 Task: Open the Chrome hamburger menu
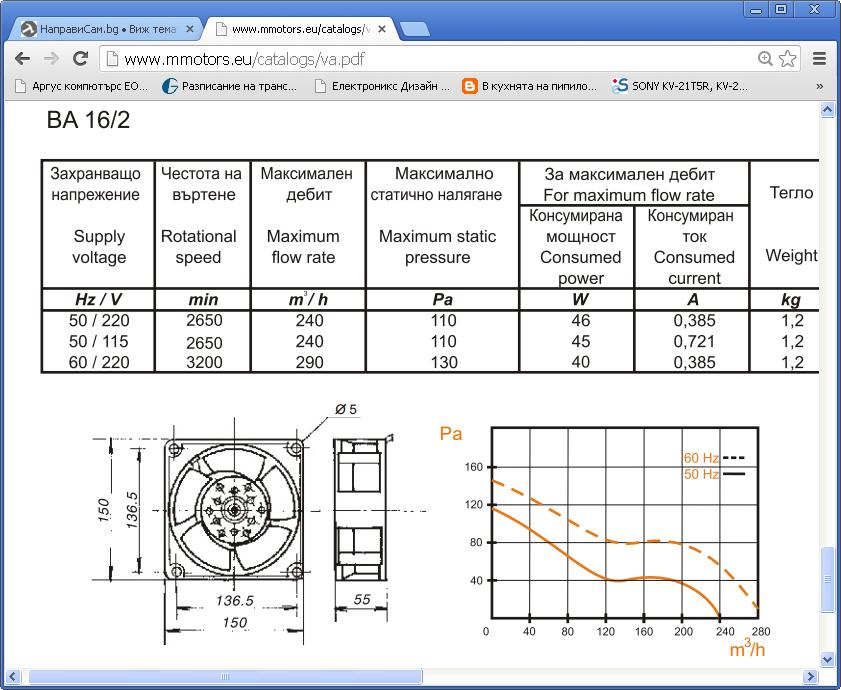(x=820, y=59)
